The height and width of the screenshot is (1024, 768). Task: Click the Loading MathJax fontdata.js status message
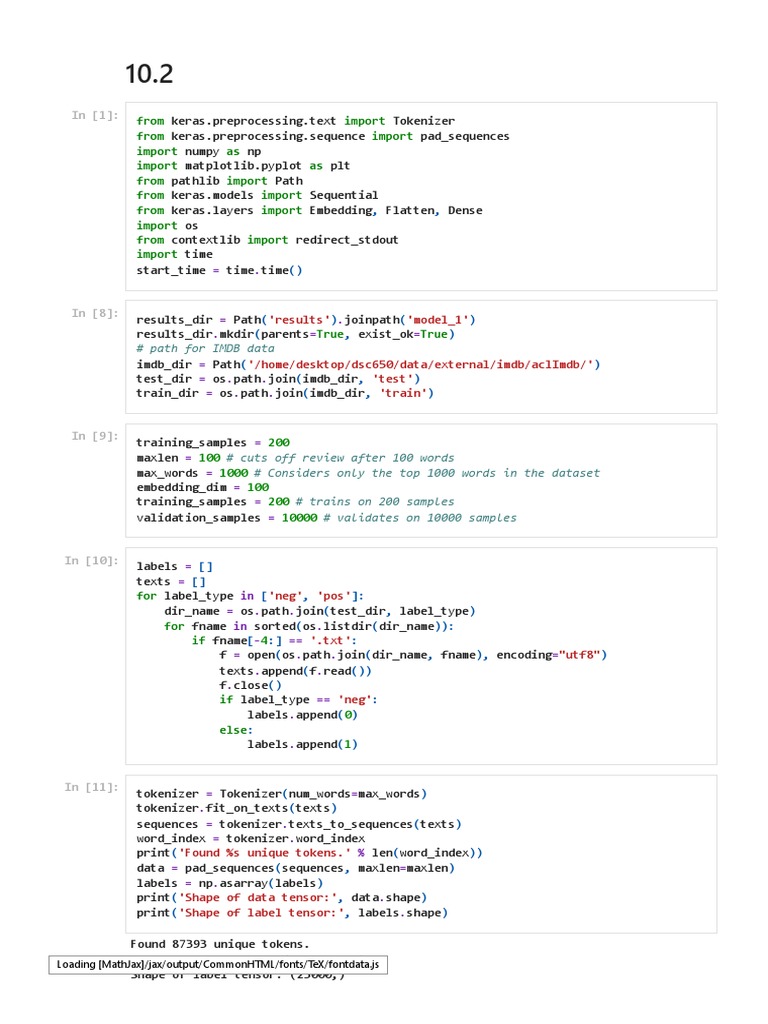pyautogui.click(x=218, y=965)
